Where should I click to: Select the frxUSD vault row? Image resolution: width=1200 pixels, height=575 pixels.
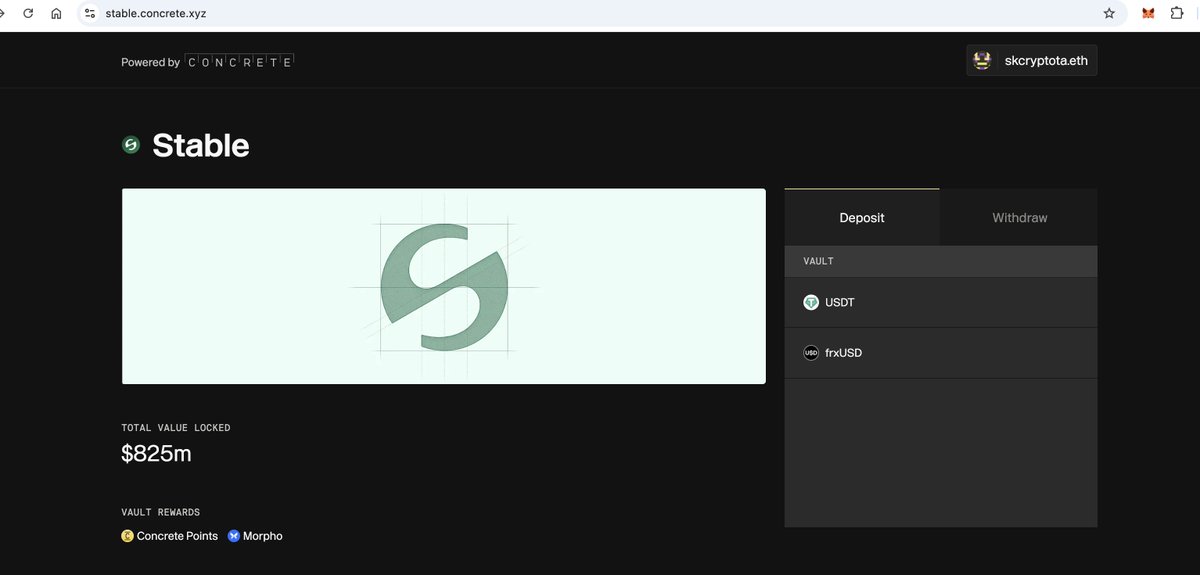tap(941, 353)
